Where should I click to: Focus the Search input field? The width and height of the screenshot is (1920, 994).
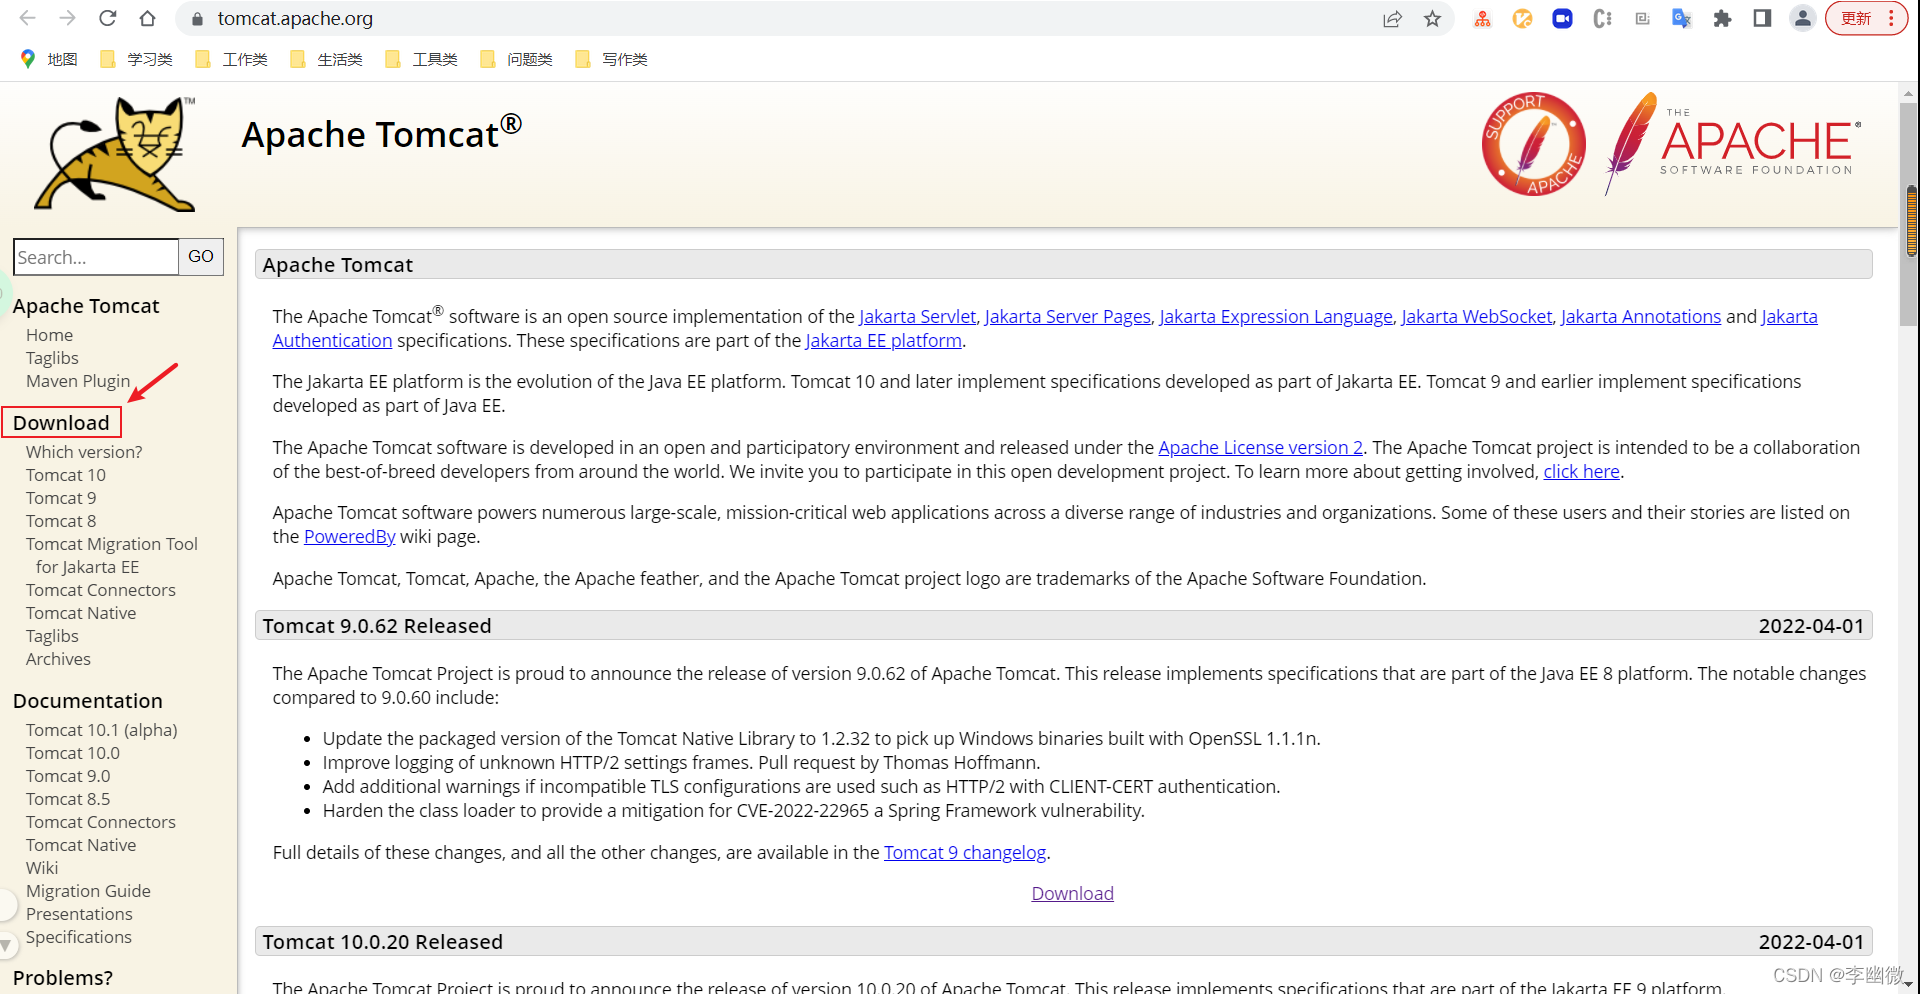[x=96, y=257]
